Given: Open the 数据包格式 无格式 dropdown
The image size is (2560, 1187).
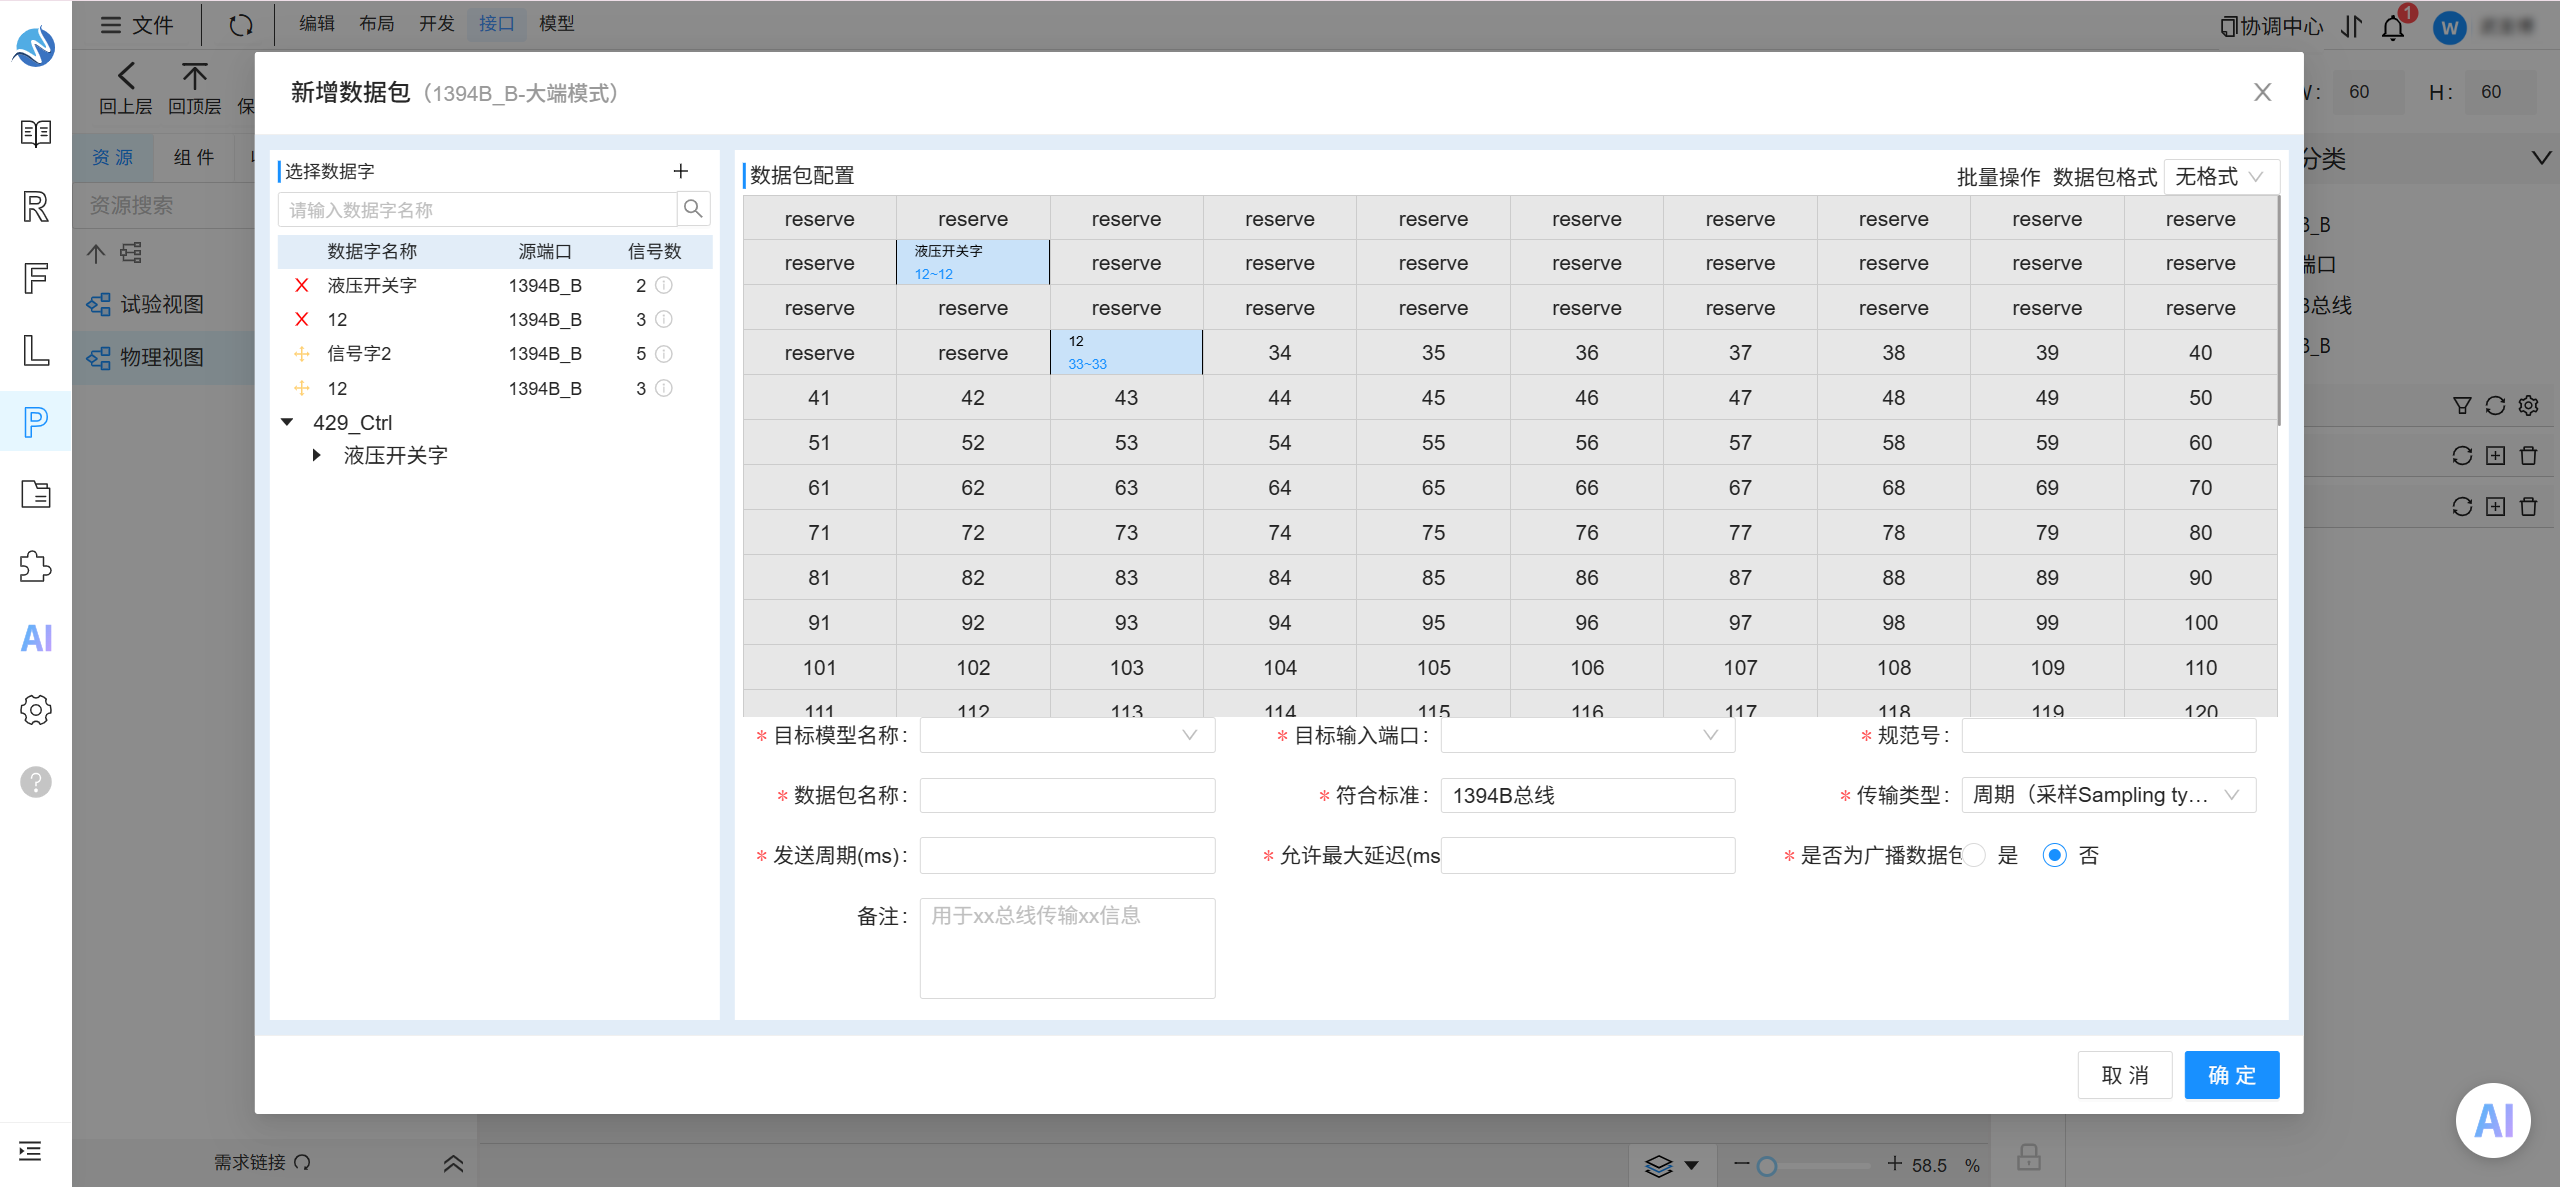Looking at the screenshot, I should tap(2221, 177).
